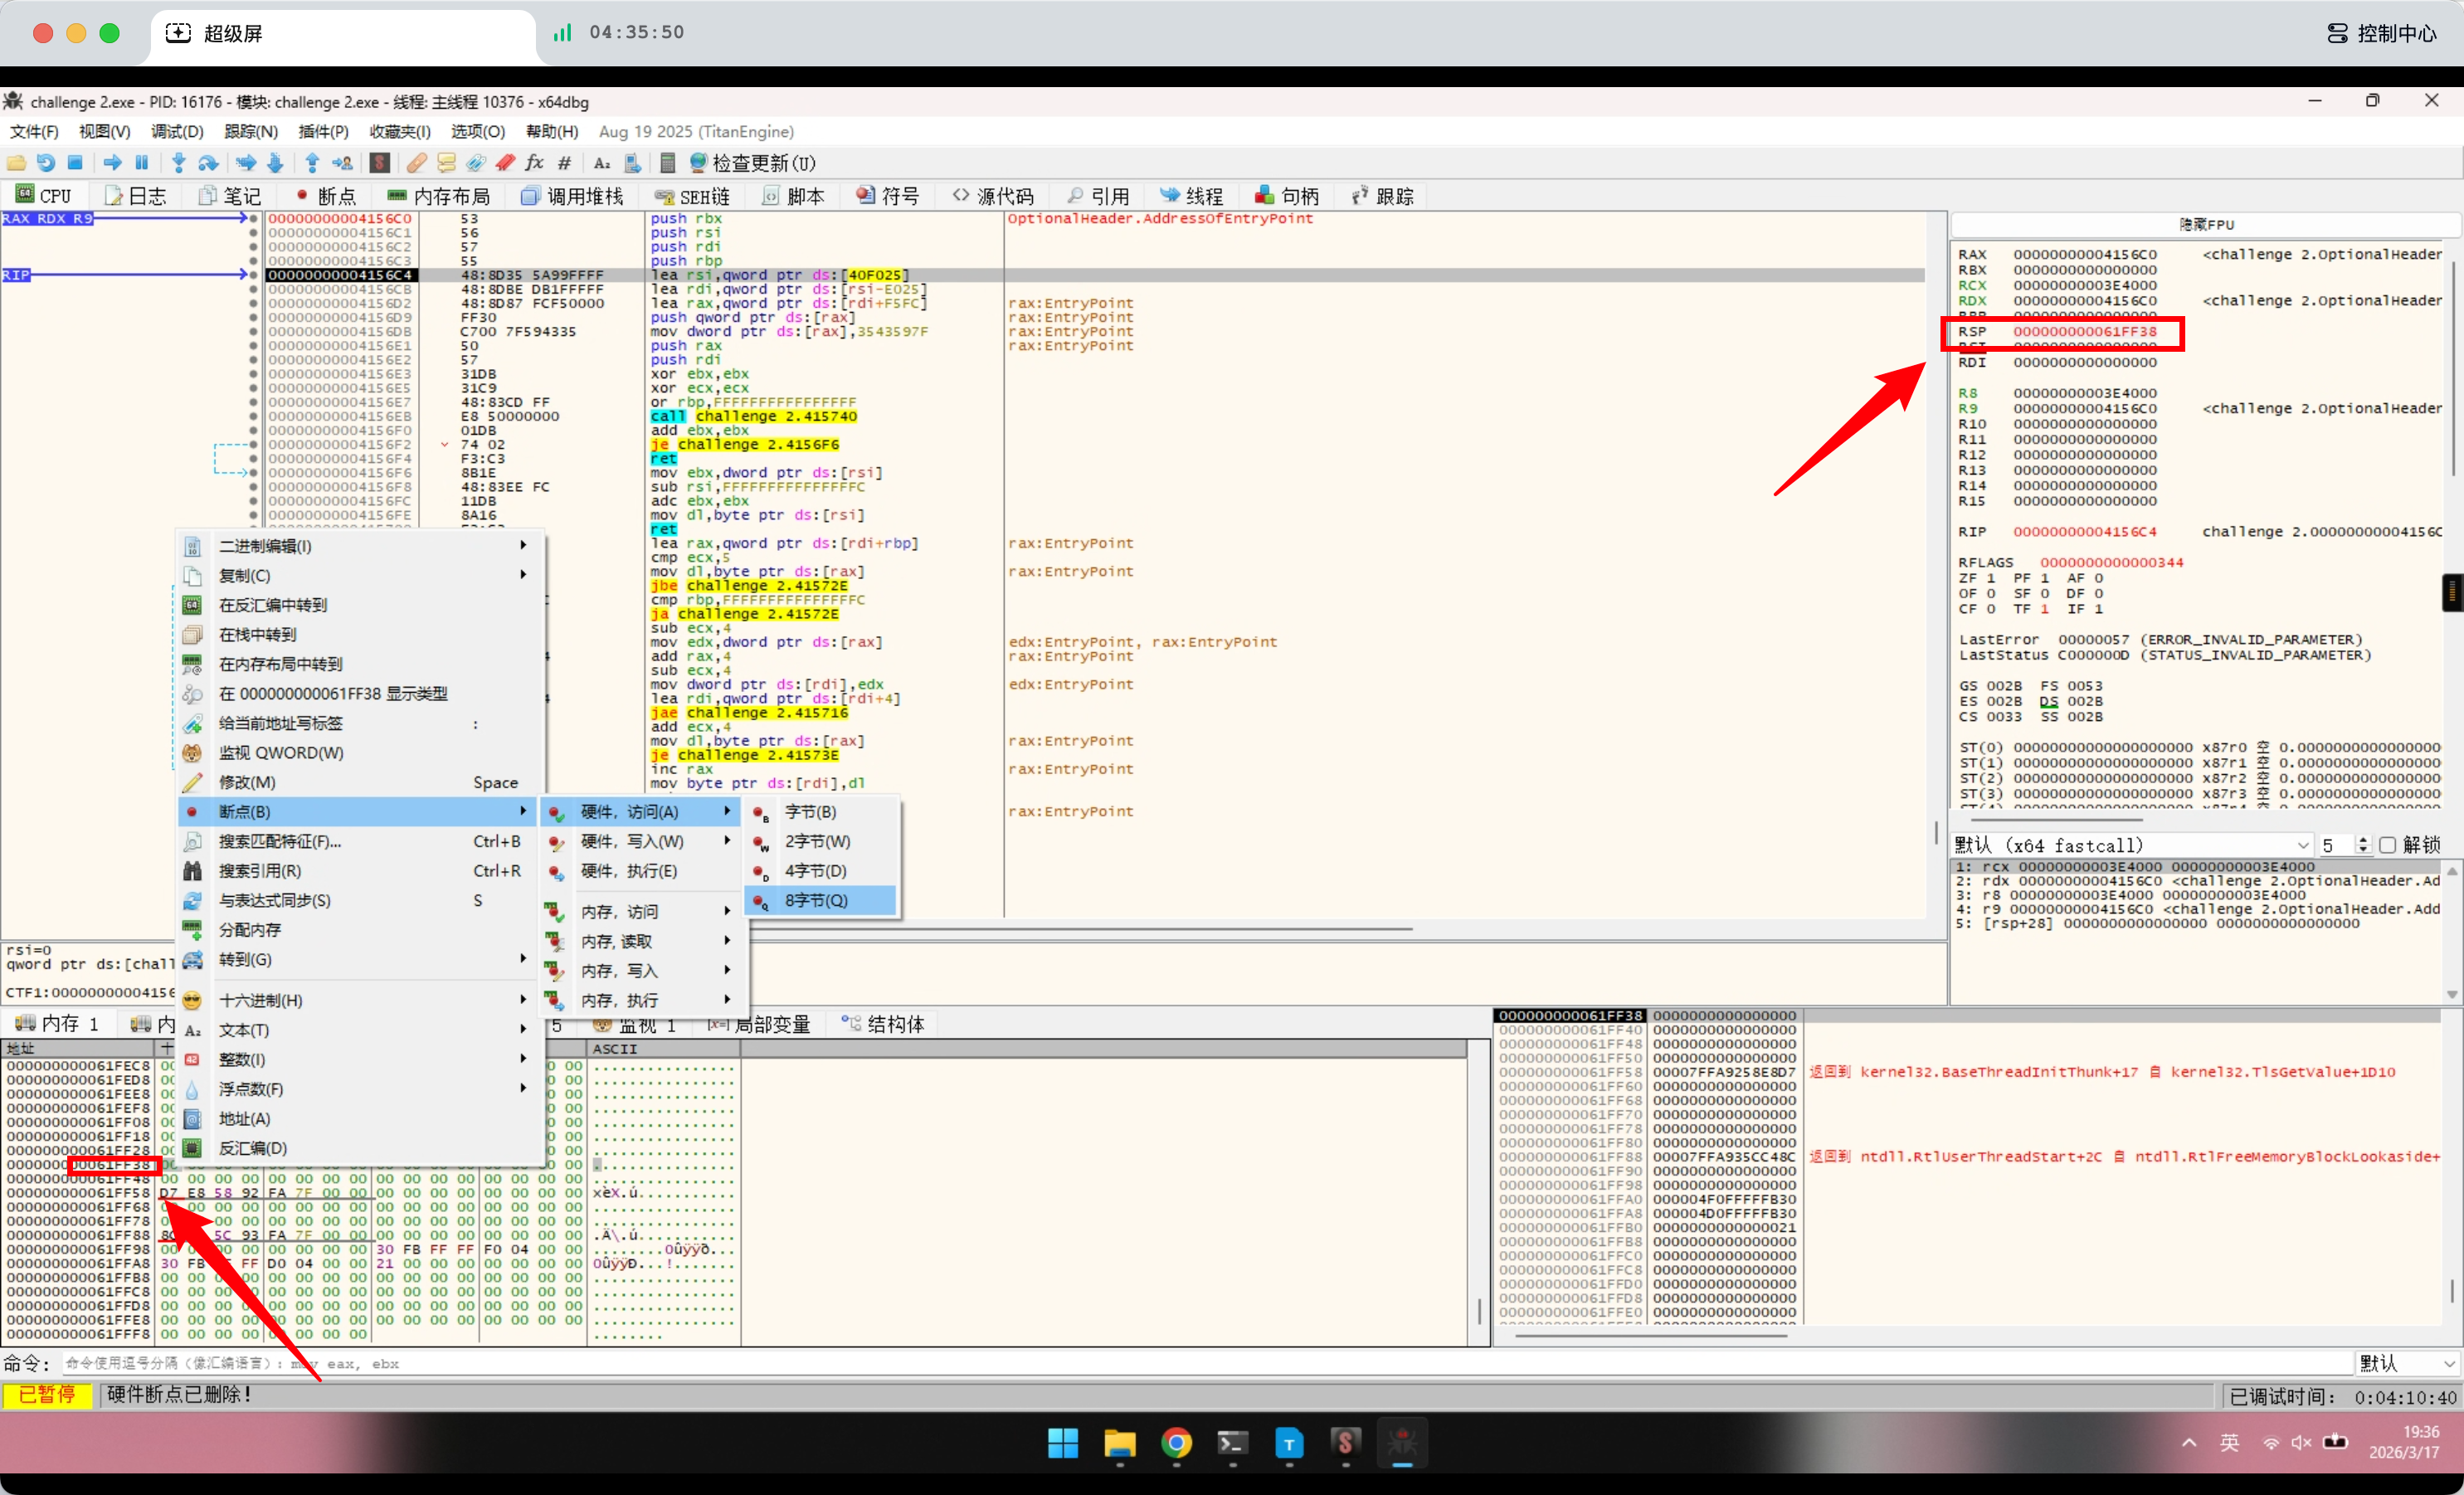
Task: Click the restart debugging toolbar icon
Action: pos(46,163)
